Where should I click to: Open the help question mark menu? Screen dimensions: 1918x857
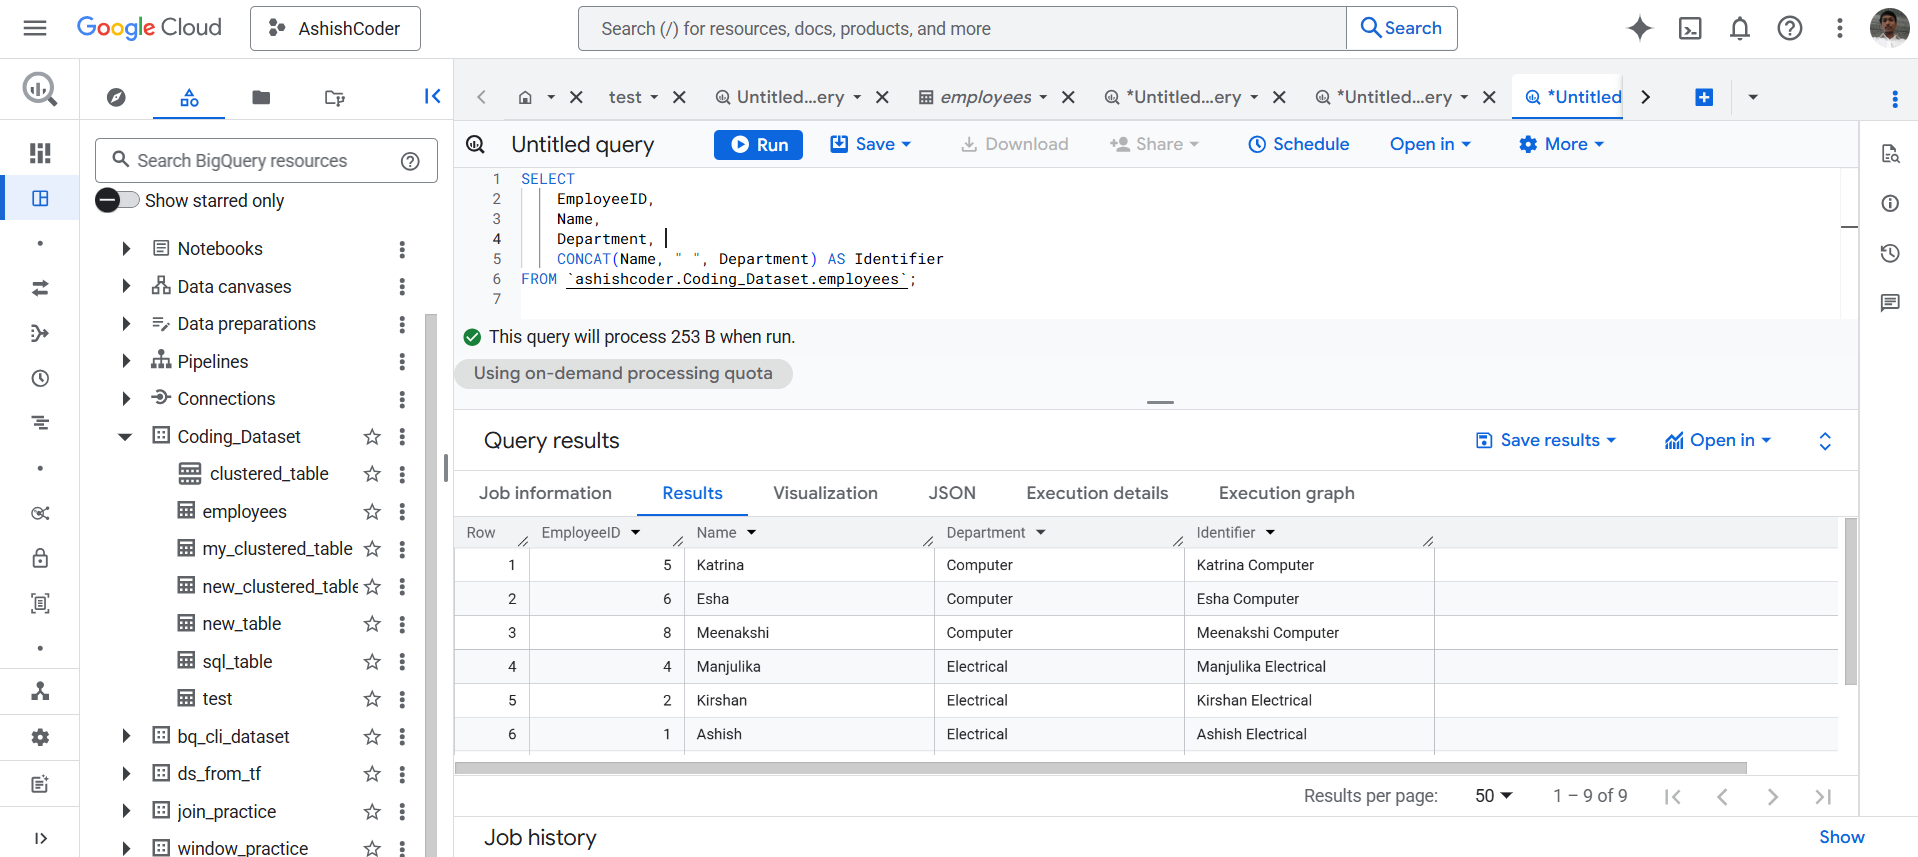pyautogui.click(x=1790, y=28)
